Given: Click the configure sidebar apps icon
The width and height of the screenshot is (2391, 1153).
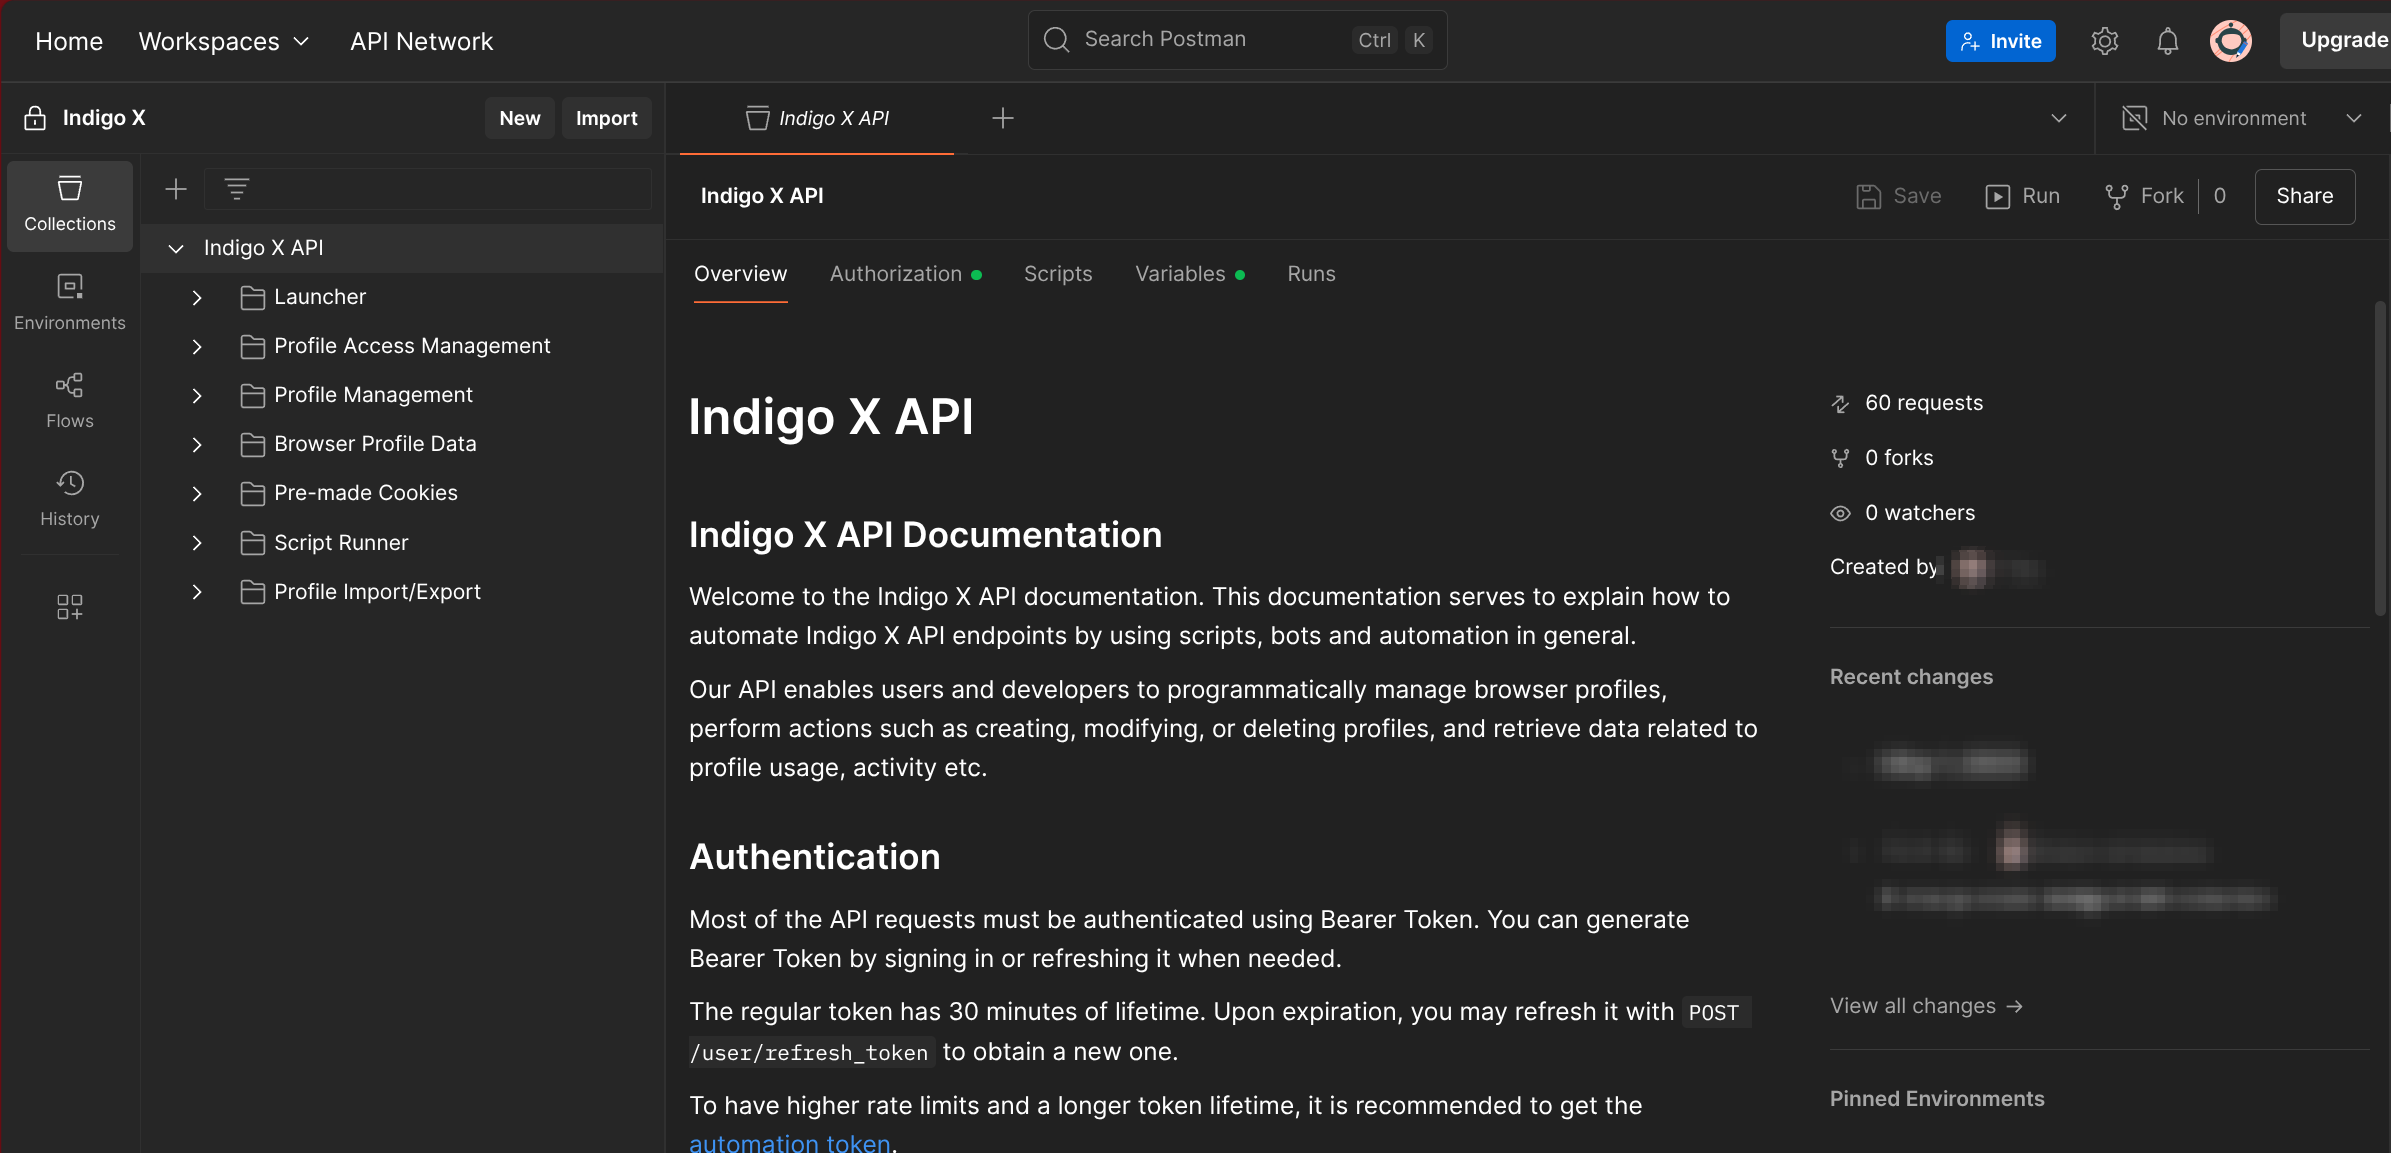Looking at the screenshot, I should point(70,607).
